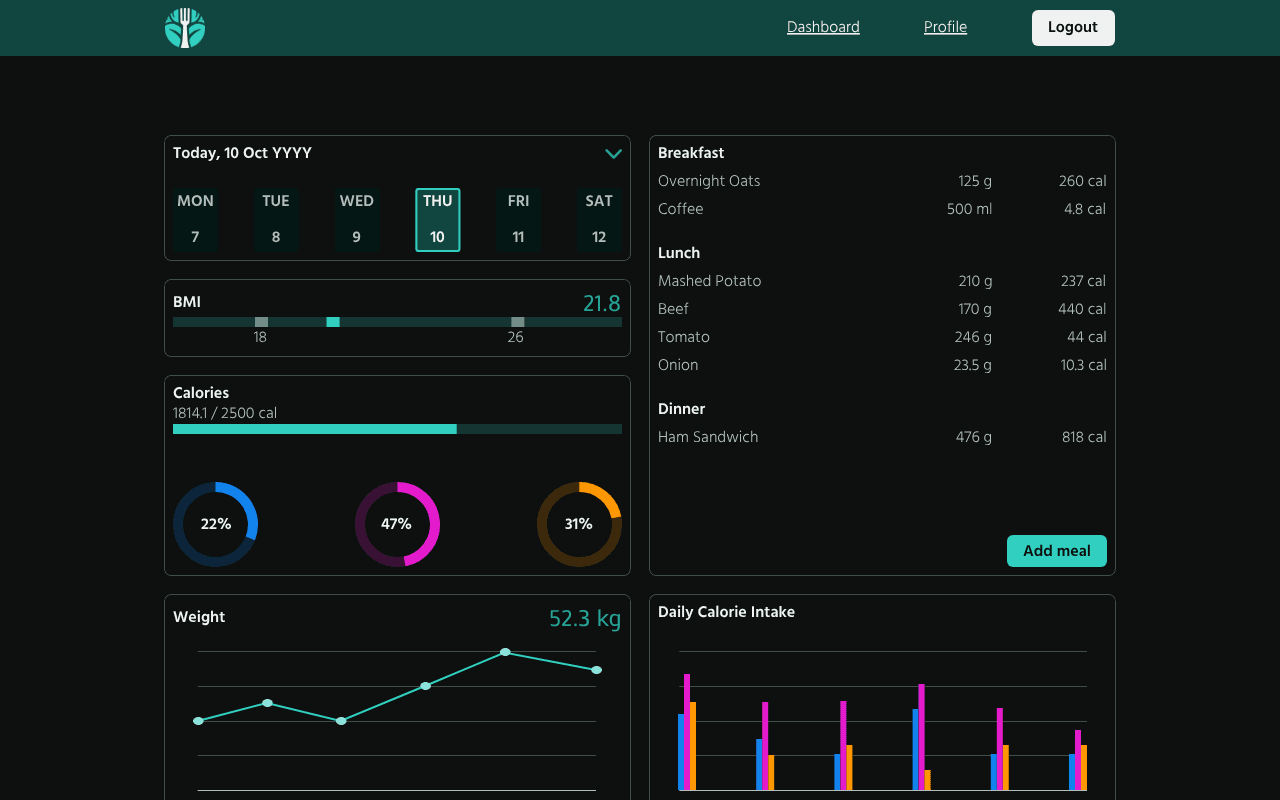1280x800 pixels.
Task: Click the 21.8 BMI value
Action: [602, 304]
